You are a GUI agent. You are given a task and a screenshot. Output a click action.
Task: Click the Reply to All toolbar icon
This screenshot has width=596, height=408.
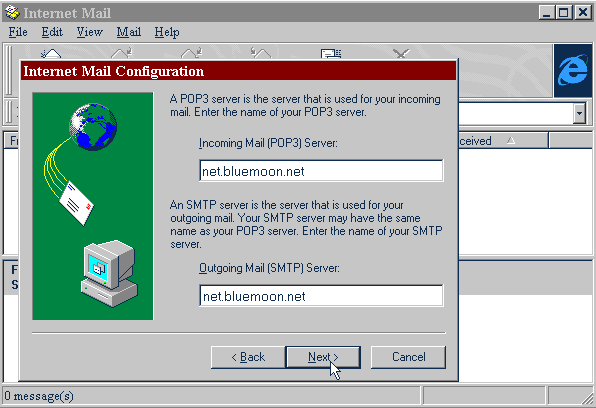[192, 53]
